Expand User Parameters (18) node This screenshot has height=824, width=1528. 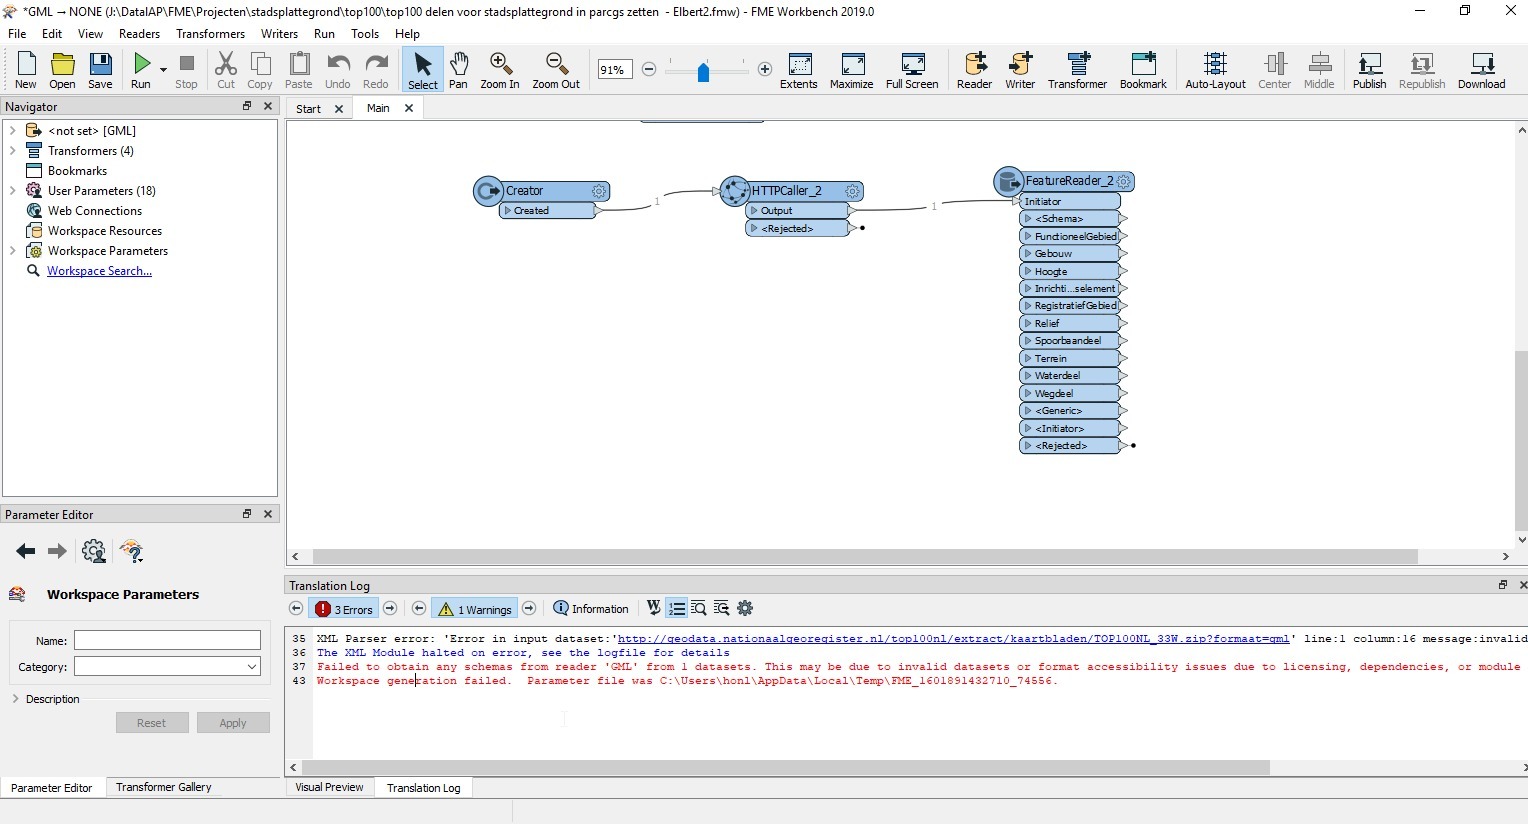coord(12,190)
